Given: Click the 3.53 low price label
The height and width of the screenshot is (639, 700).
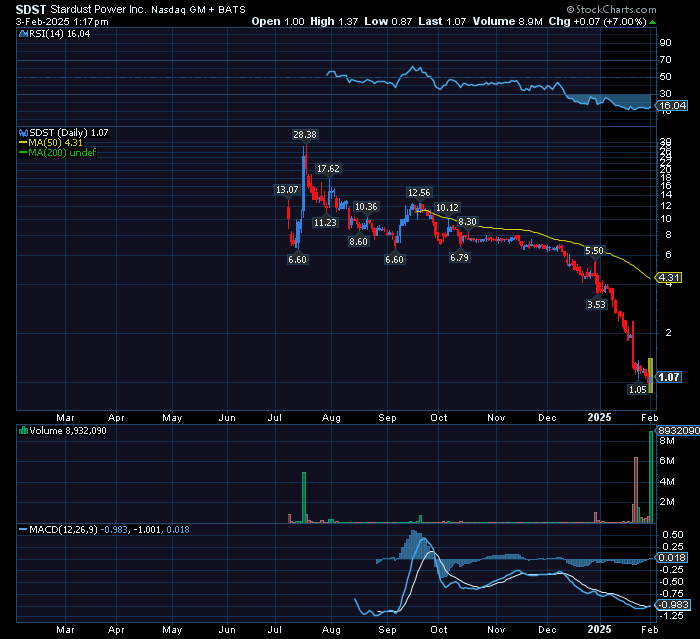Looking at the screenshot, I should pyautogui.click(x=596, y=305).
